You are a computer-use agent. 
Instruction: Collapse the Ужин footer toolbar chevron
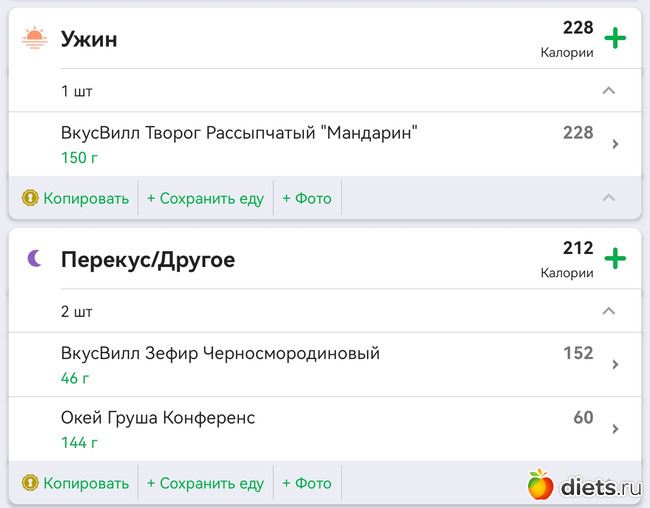(609, 198)
